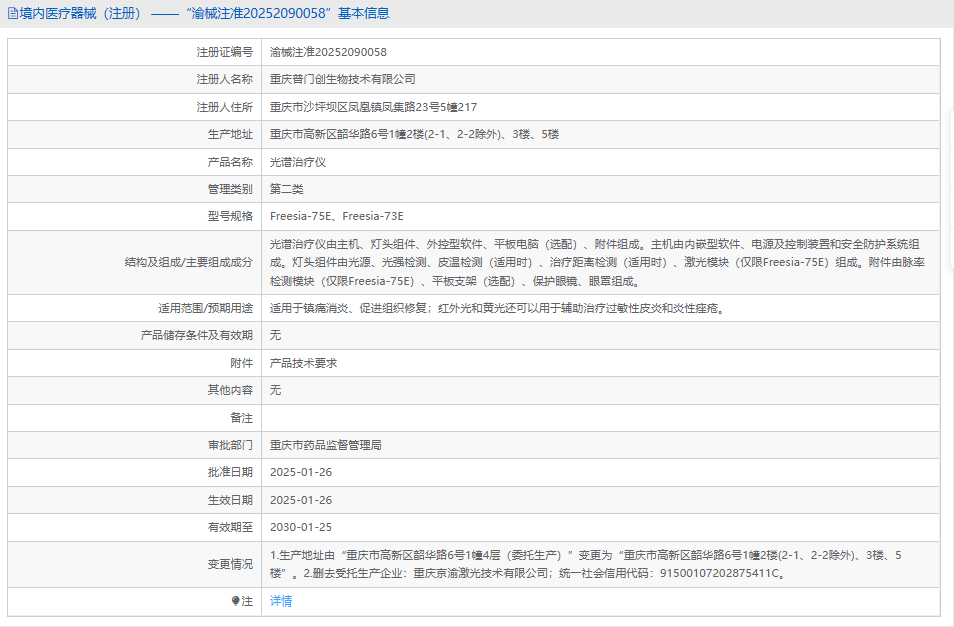Click the change record text in 变更情况 row

tap(586, 564)
